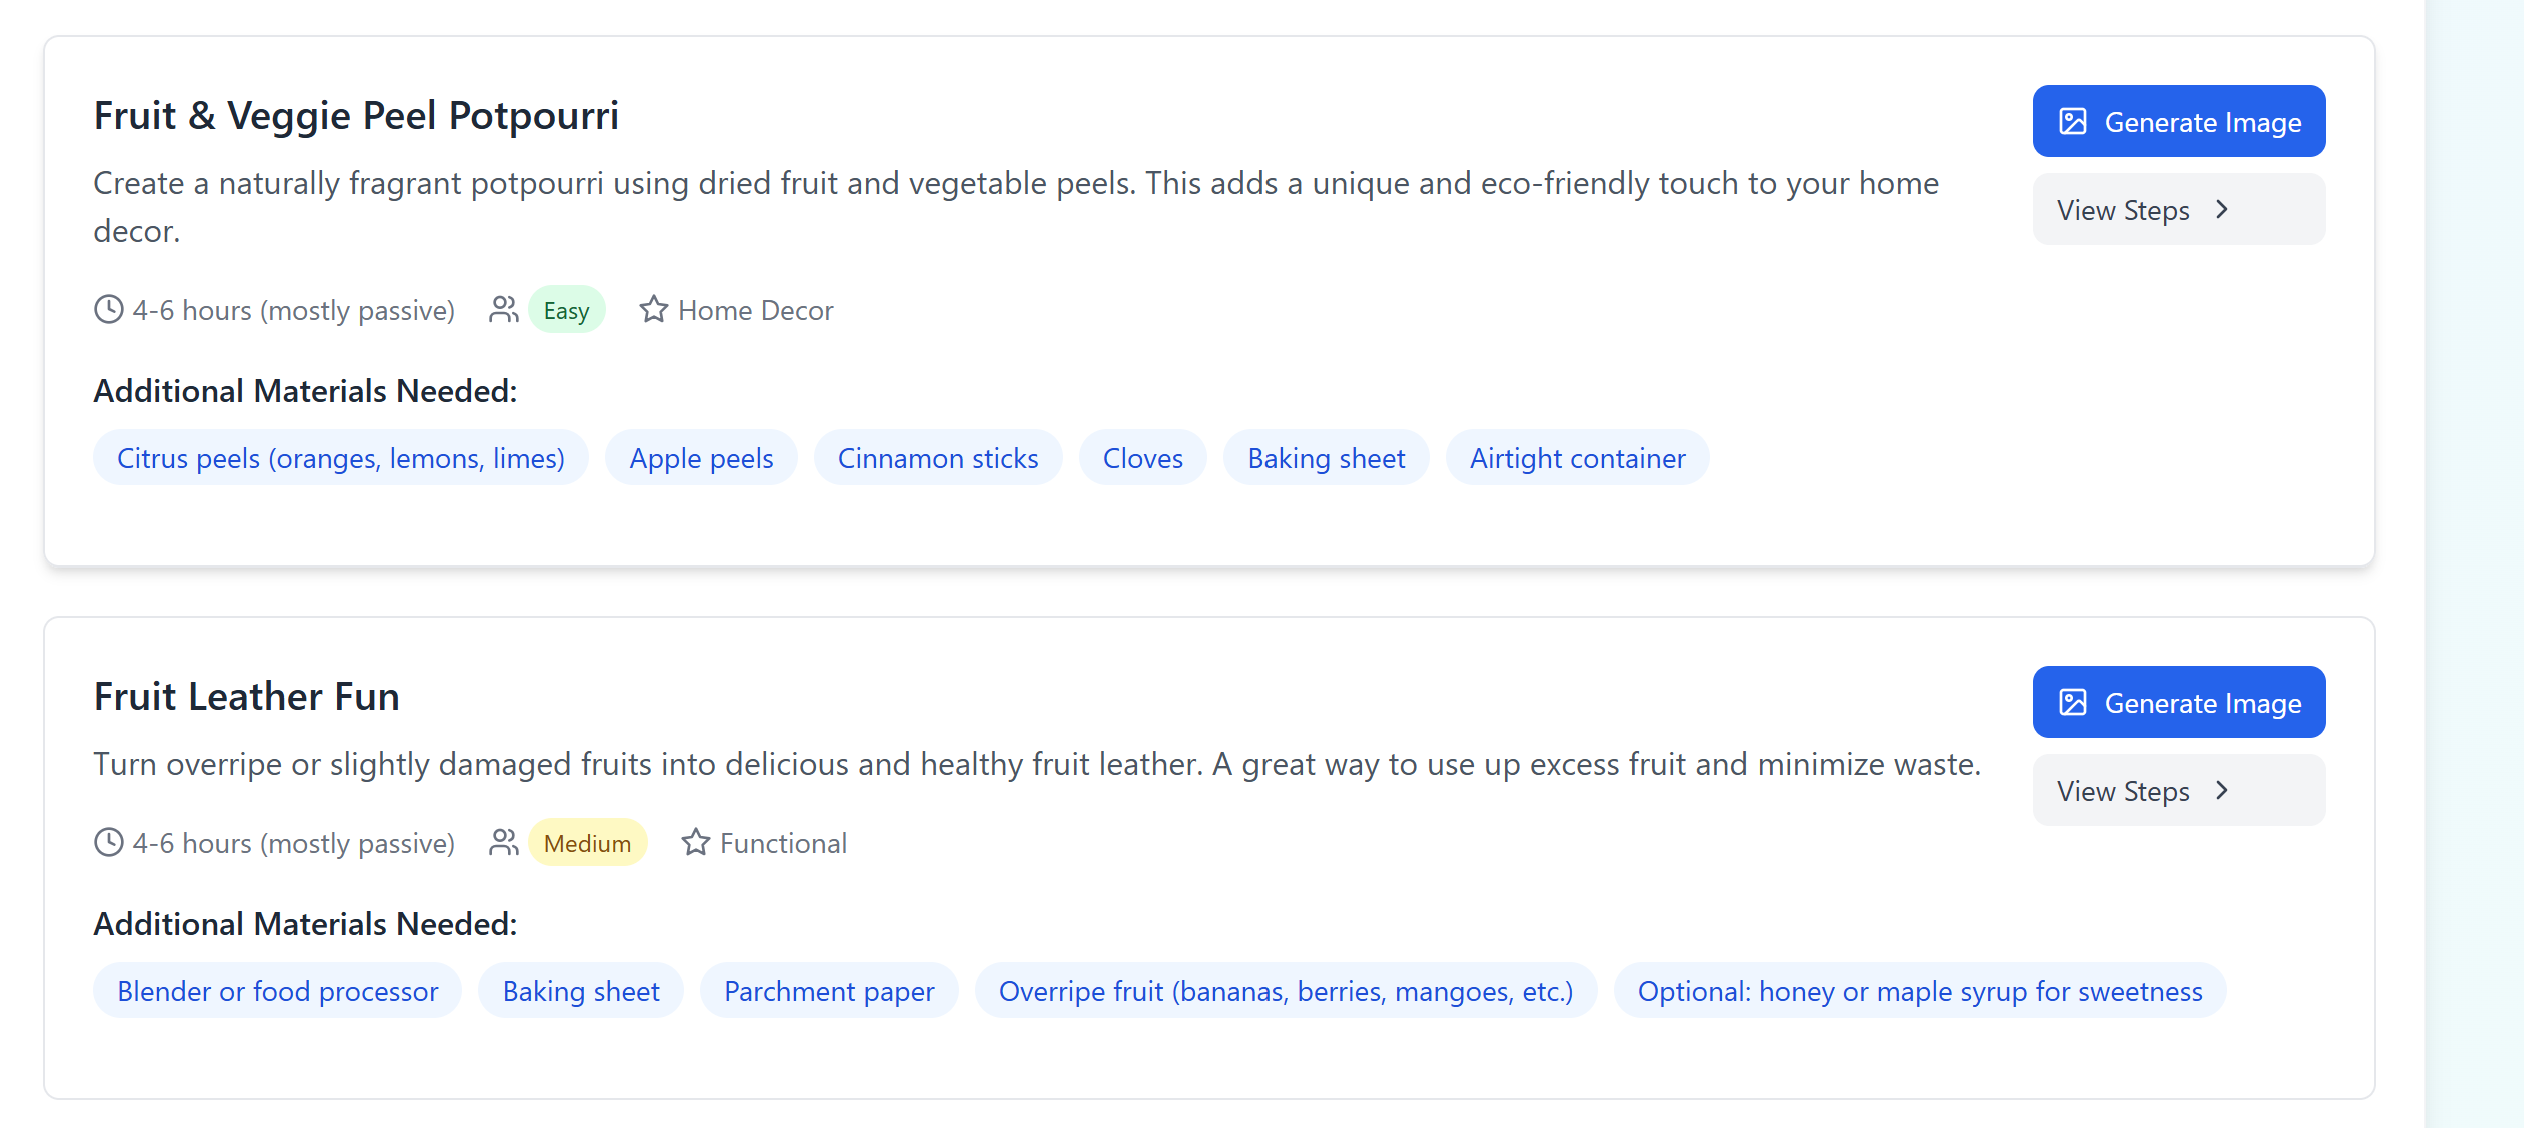Viewport: 2524px width, 1128px height.
Task: Select the Cinnamon sticks material tag
Action: tap(937, 458)
